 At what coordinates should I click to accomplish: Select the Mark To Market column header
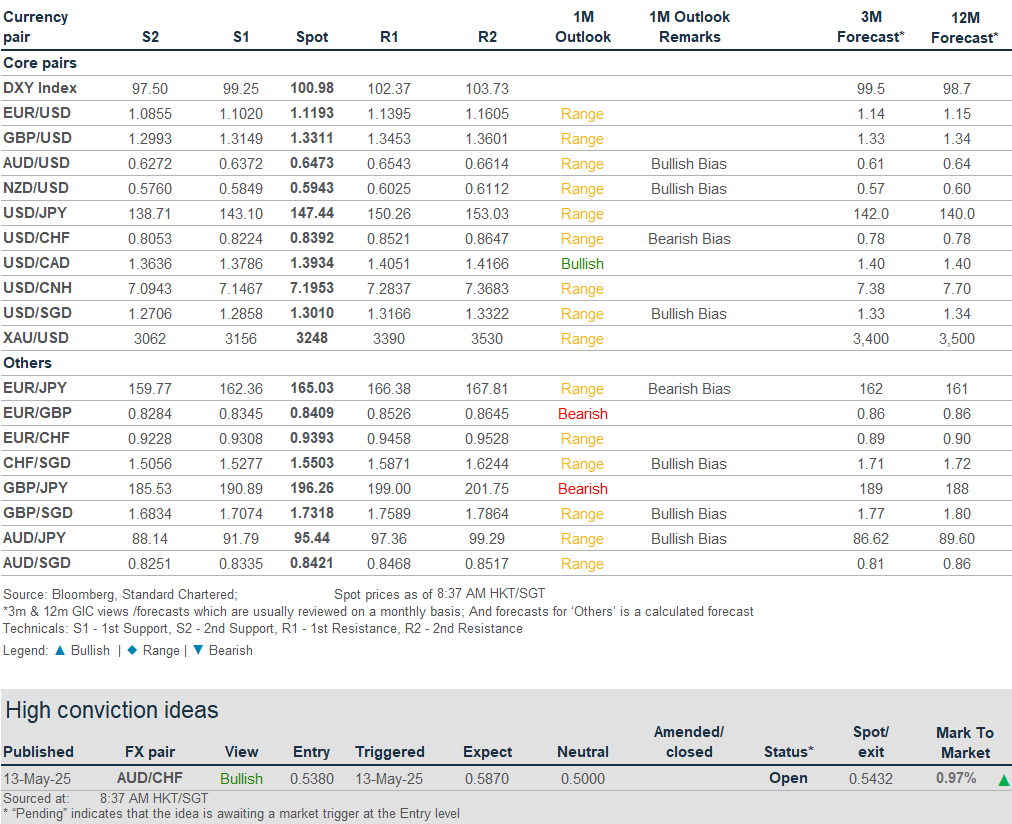(964, 742)
